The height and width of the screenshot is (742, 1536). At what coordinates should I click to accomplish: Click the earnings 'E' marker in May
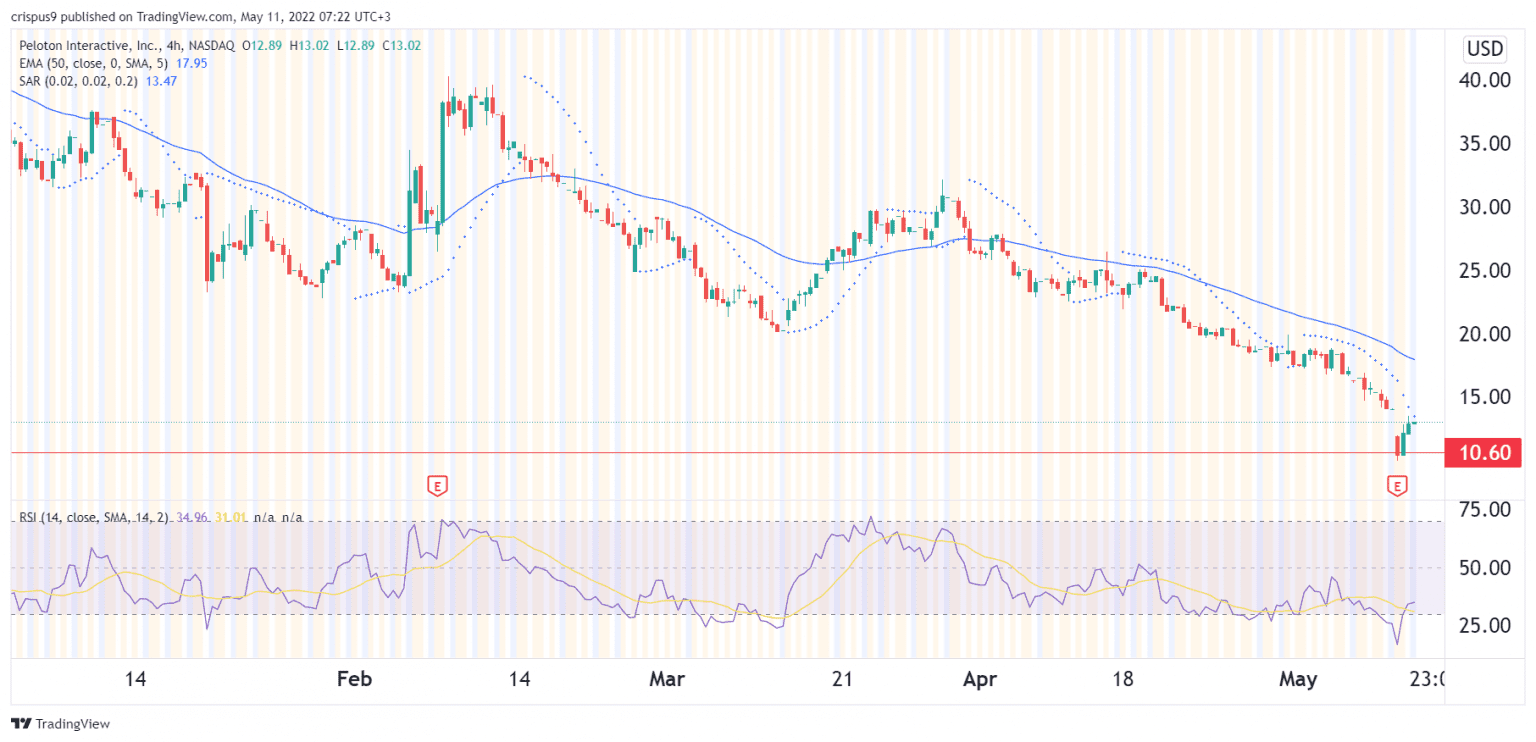[x=1398, y=486]
